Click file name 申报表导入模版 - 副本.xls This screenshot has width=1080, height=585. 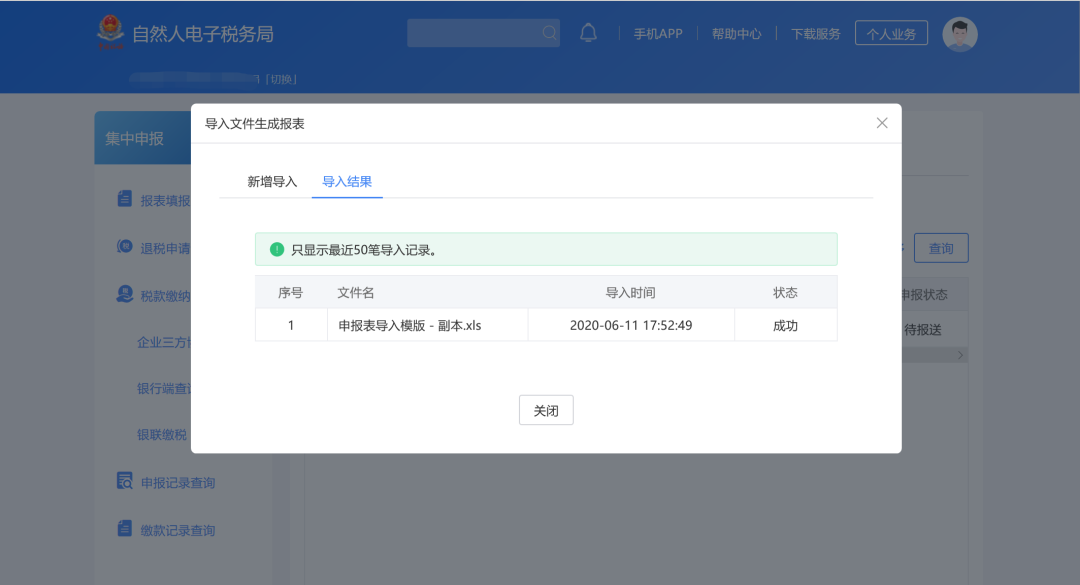[410, 326]
